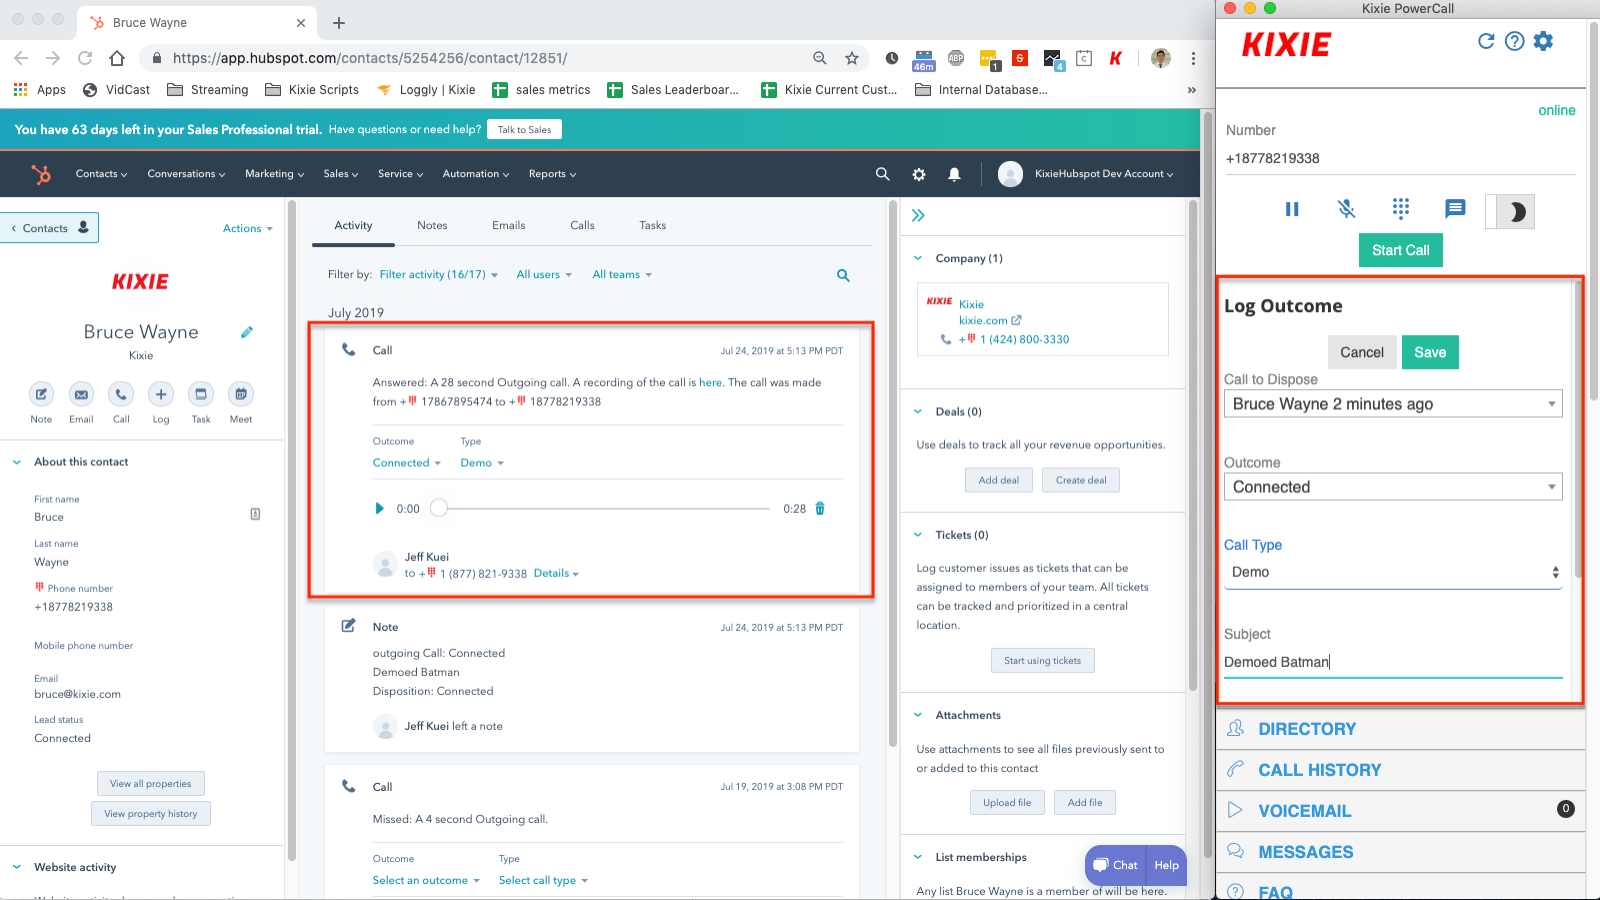The image size is (1600, 900).
Task: Collapse the Deals section
Action: pos(917,411)
